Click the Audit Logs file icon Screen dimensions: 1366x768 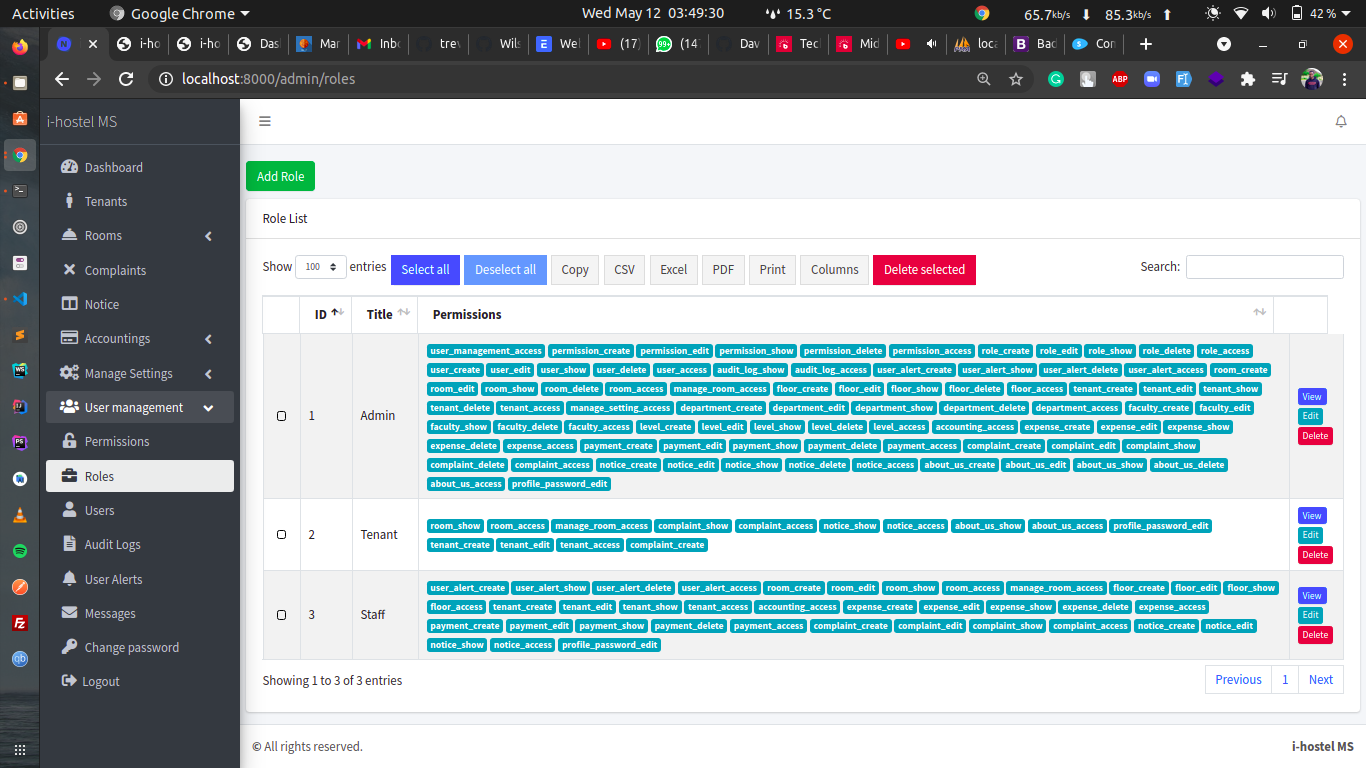[69, 544]
